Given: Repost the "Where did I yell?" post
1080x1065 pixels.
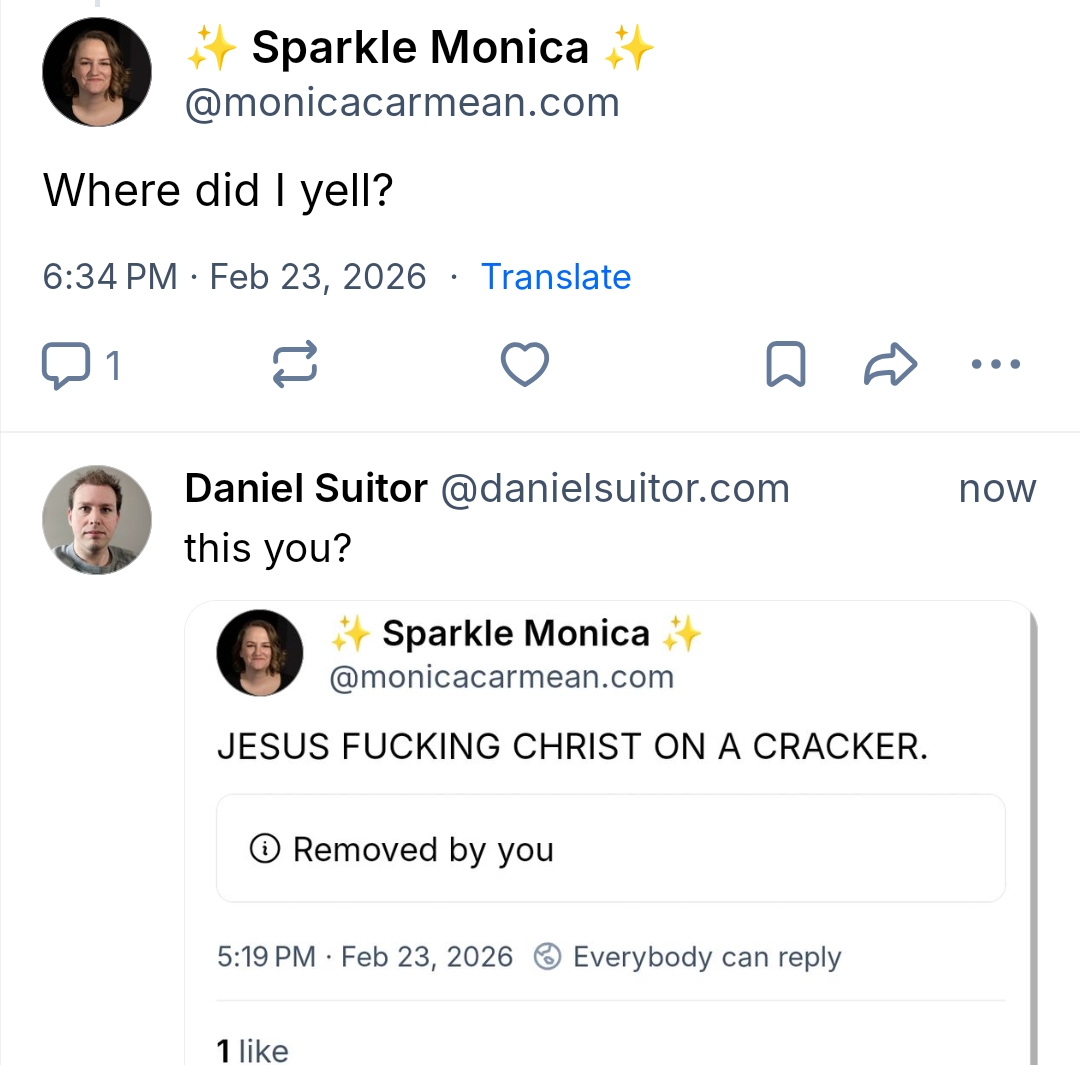Looking at the screenshot, I should coord(295,364).
